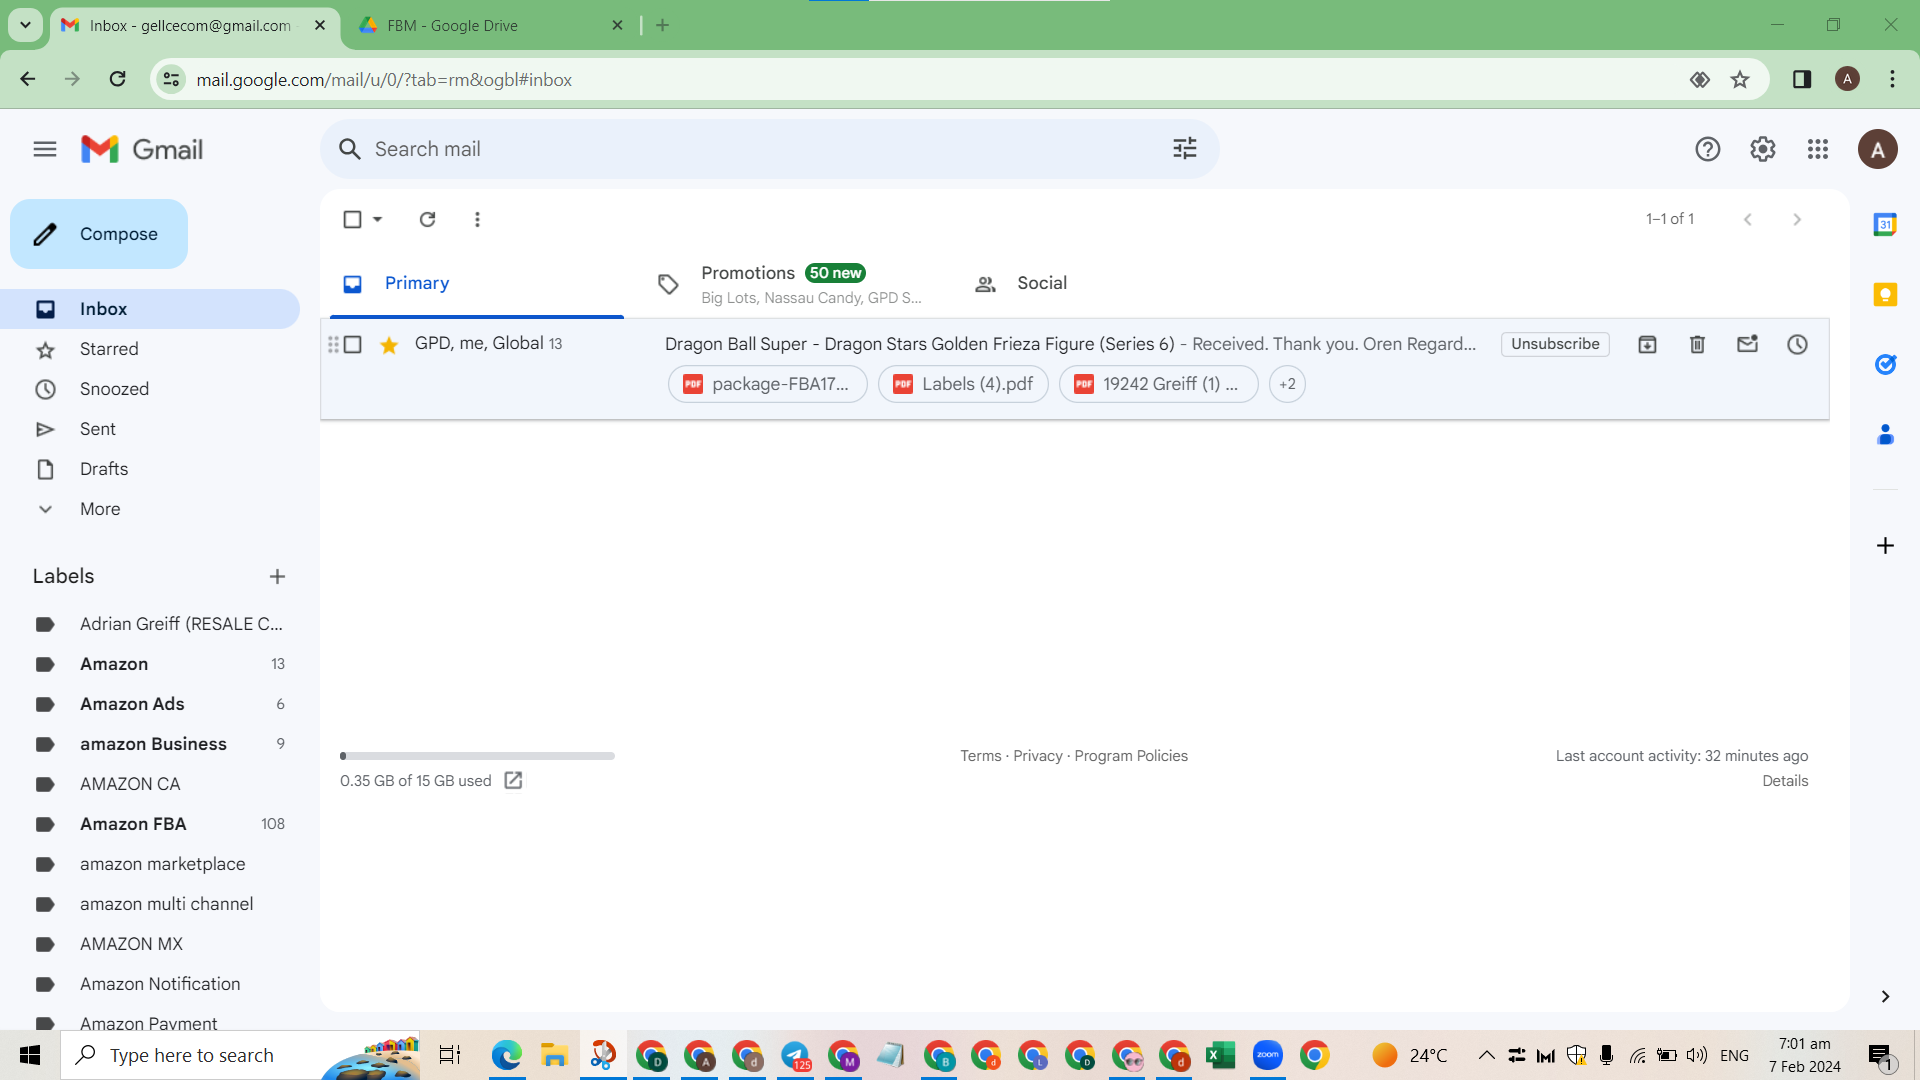Open Google Keep side panel icon
1920x1080 pixels.
click(x=1885, y=294)
